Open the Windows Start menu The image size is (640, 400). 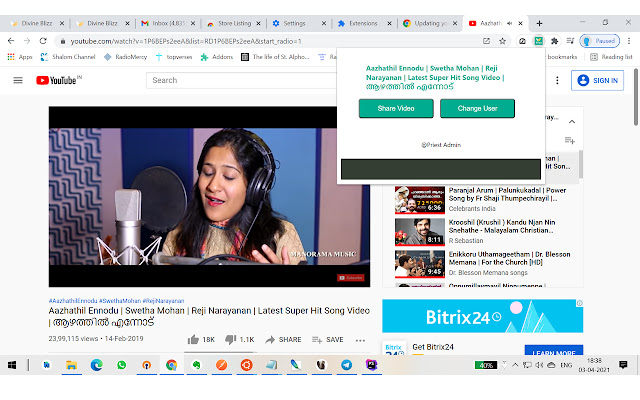[x=12, y=365]
